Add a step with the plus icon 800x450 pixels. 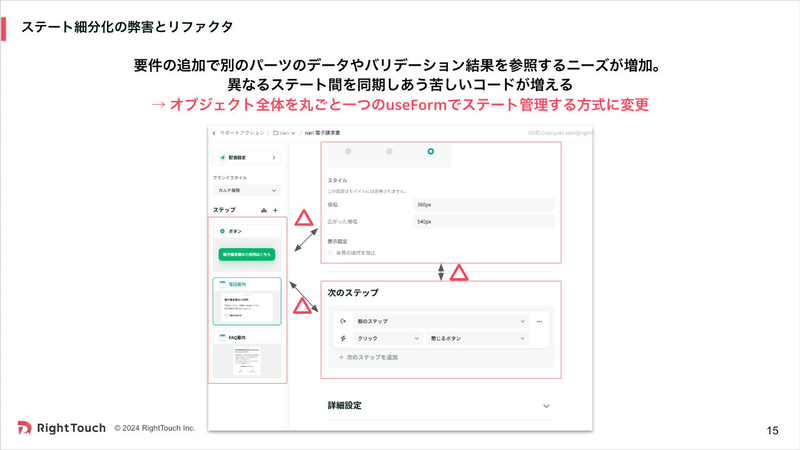(x=276, y=210)
